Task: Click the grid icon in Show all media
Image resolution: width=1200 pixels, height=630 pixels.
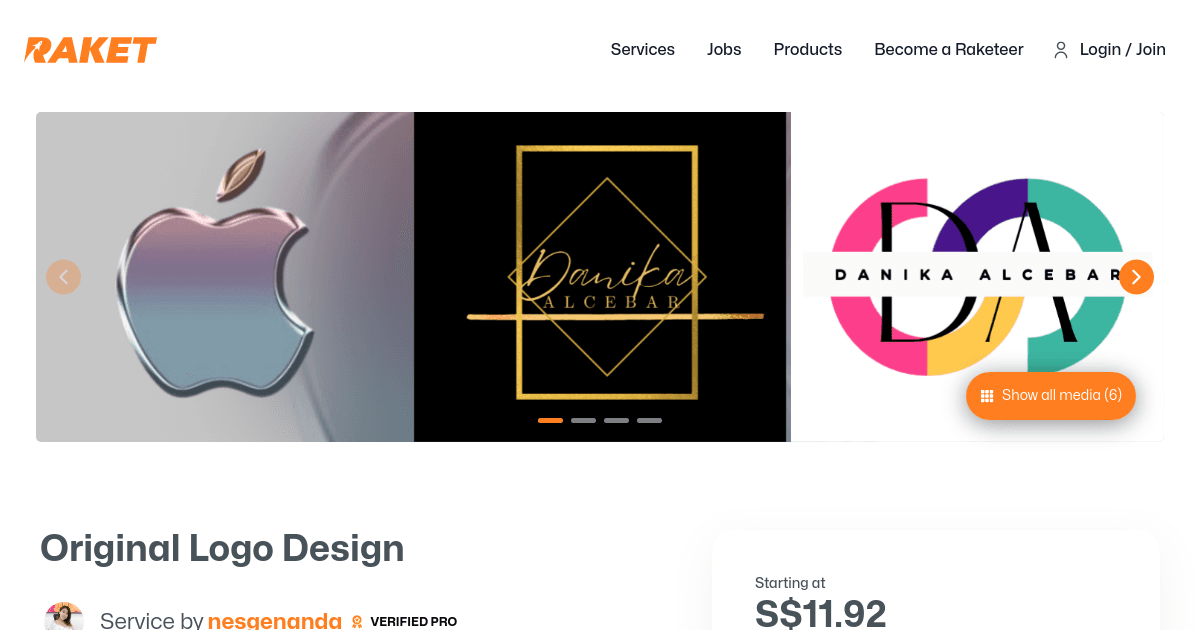Action: click(x=987, y=396)
